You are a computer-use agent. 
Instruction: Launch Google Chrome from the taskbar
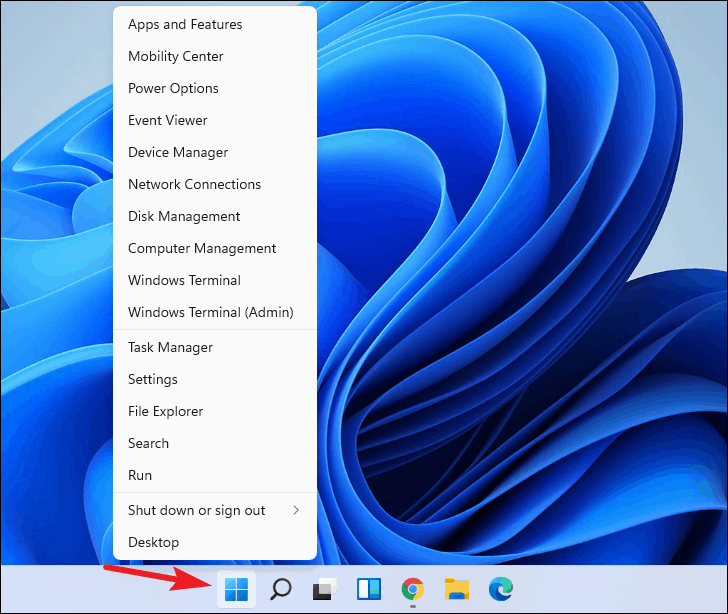412,590
